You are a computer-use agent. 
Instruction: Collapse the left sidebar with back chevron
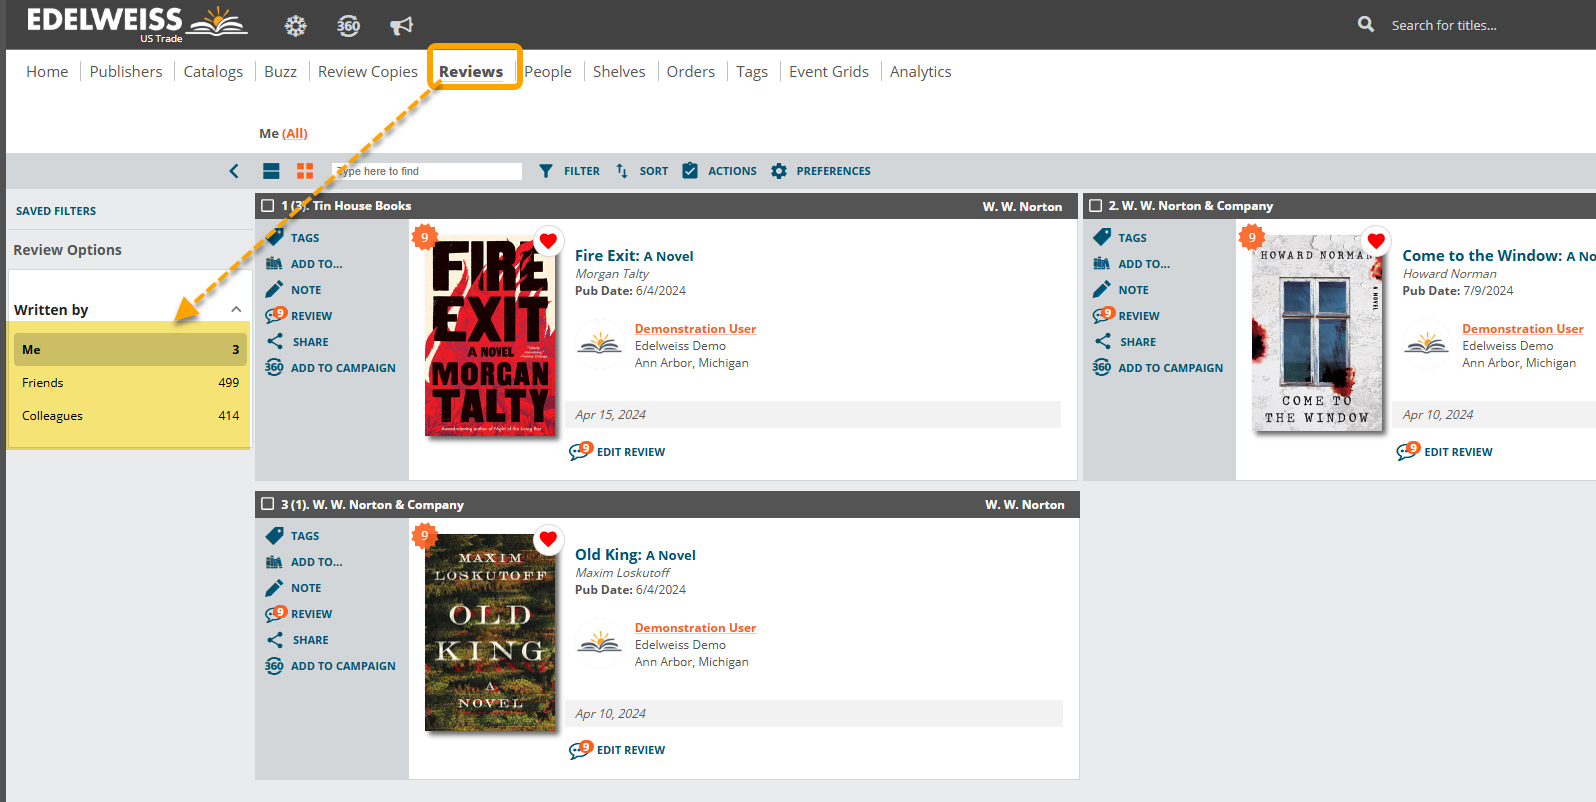[234, 171]
